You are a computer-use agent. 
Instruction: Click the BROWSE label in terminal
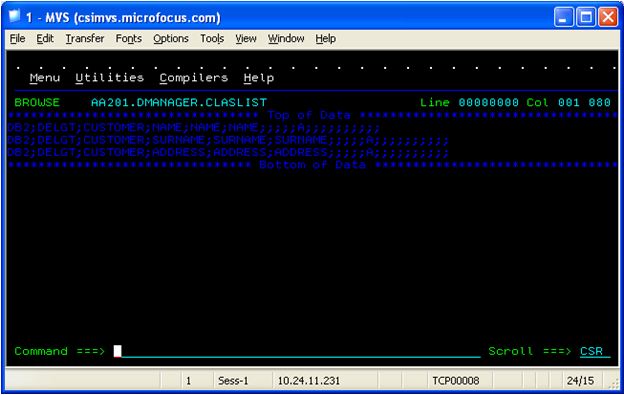37,102
